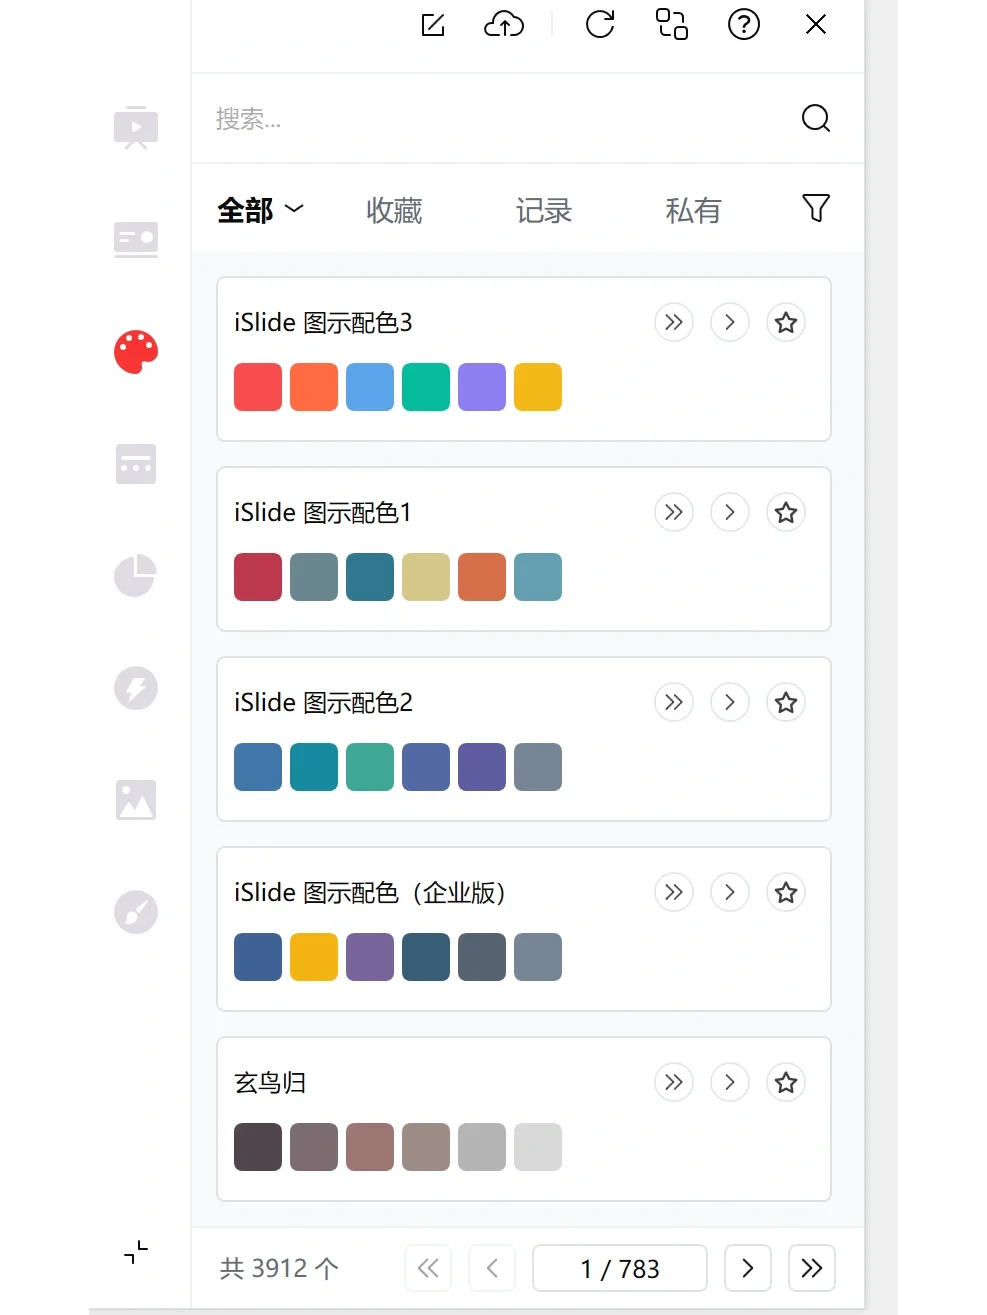987x1315 pixels.
Task: Switch to the 收藏 tab
Action: [394, 210]
